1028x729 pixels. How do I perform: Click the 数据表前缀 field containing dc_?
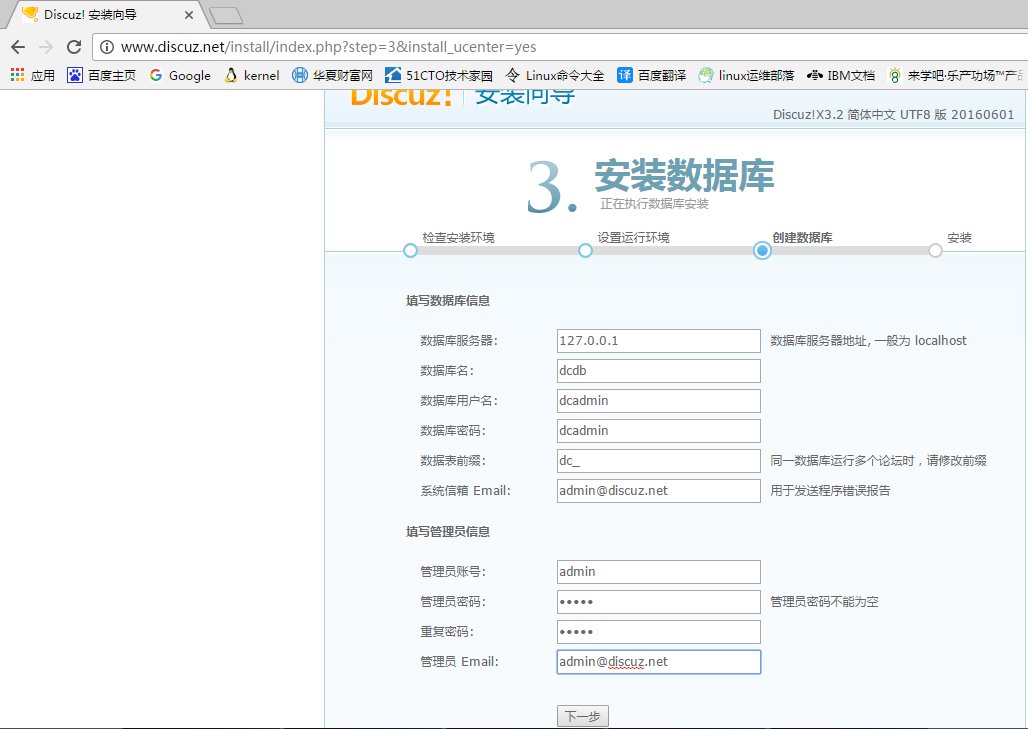(659, 461)
